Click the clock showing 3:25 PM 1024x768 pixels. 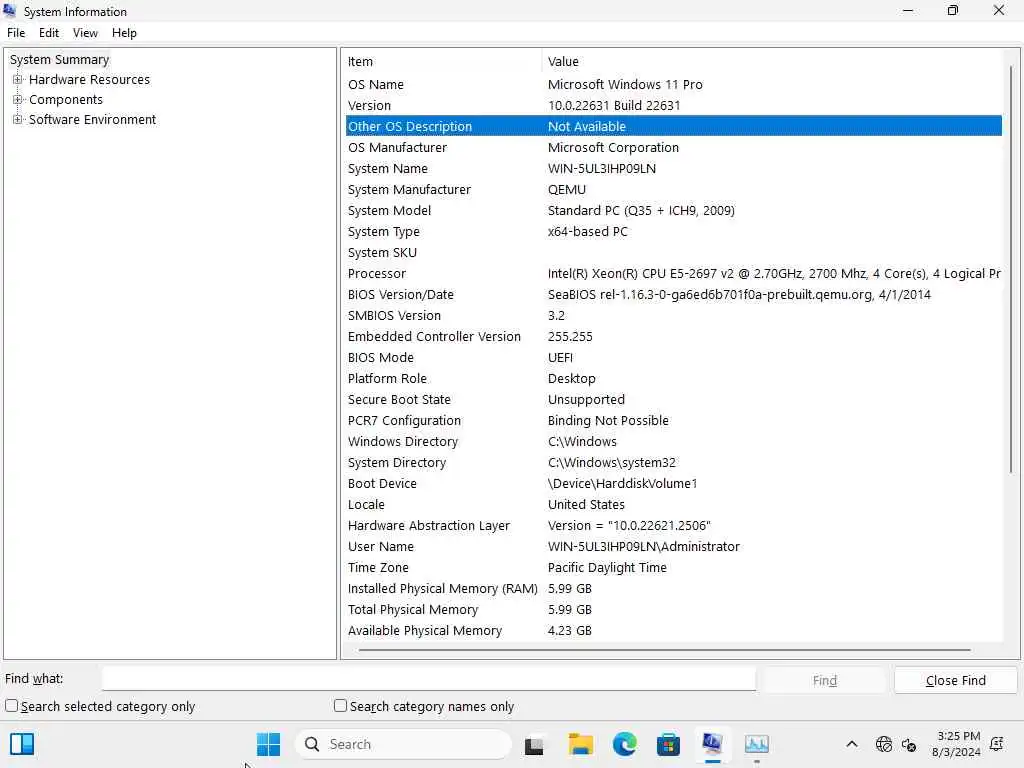[x=959, y=736]
